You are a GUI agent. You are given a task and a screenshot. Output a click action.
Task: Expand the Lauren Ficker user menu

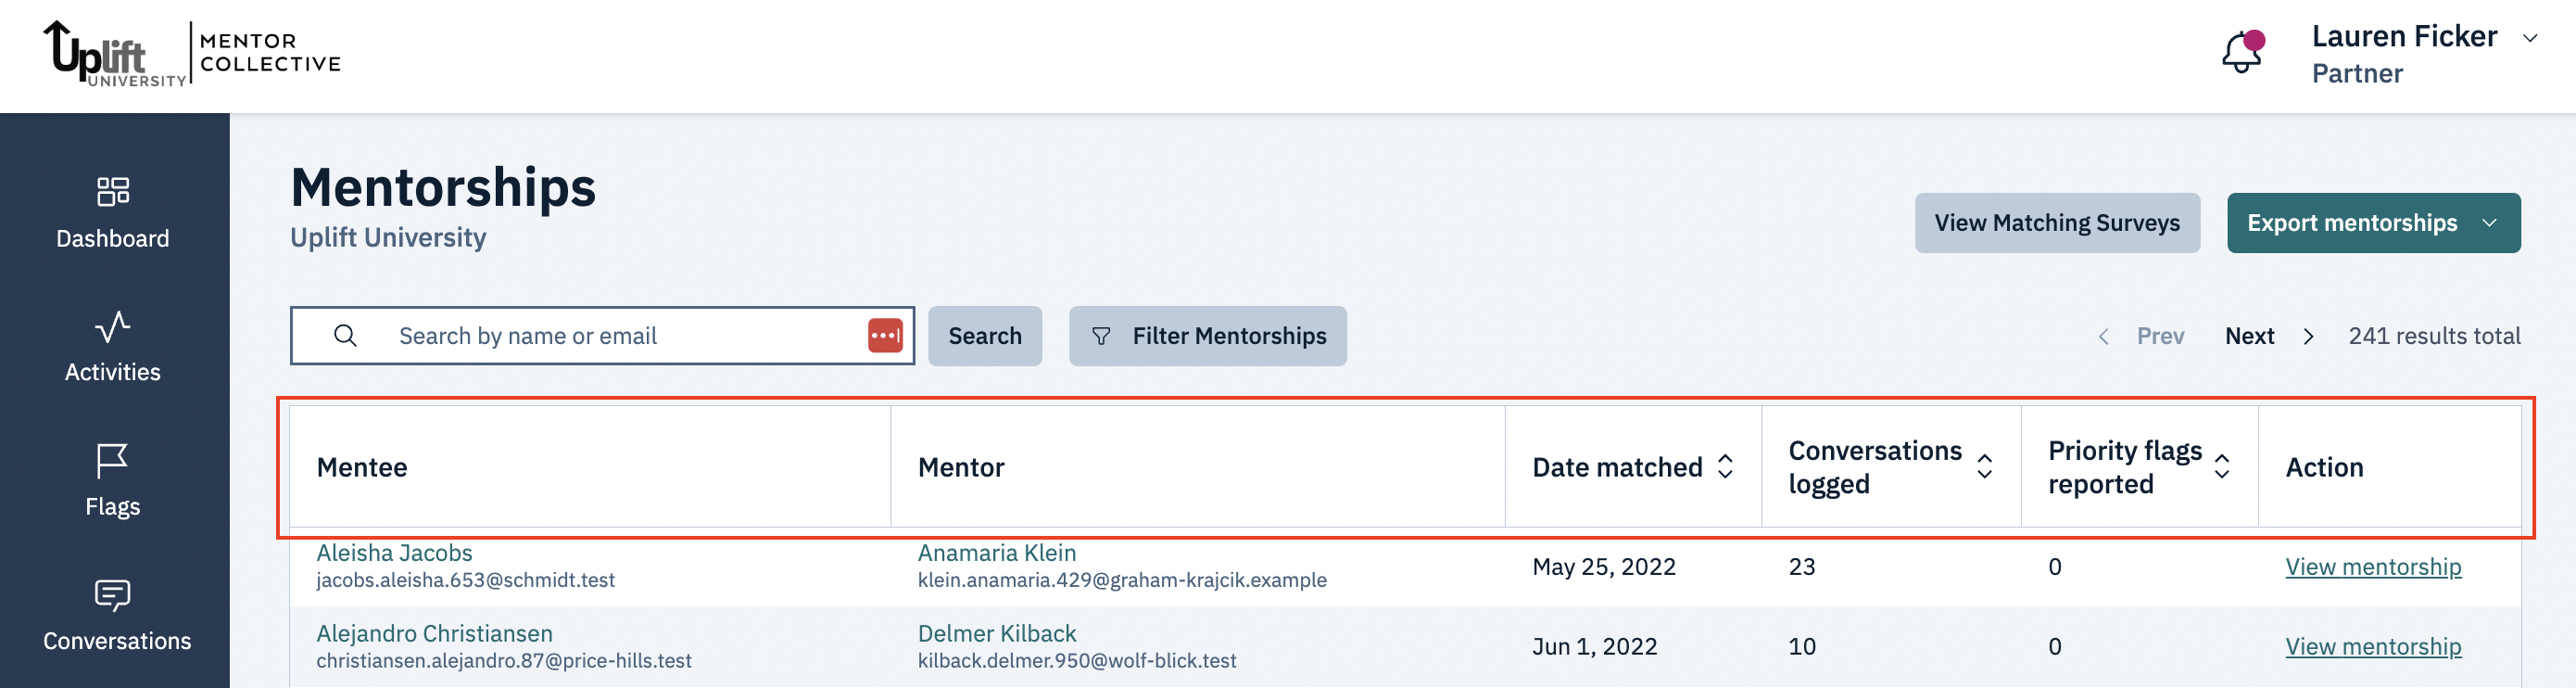coord(2531,39)
